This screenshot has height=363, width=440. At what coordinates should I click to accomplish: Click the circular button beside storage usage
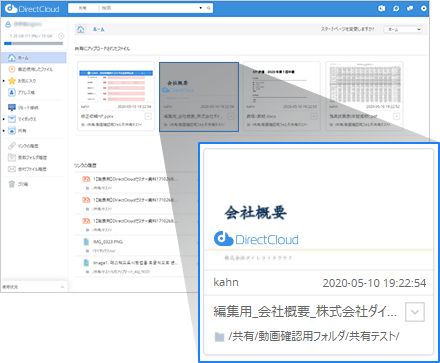tap(61, 36)
